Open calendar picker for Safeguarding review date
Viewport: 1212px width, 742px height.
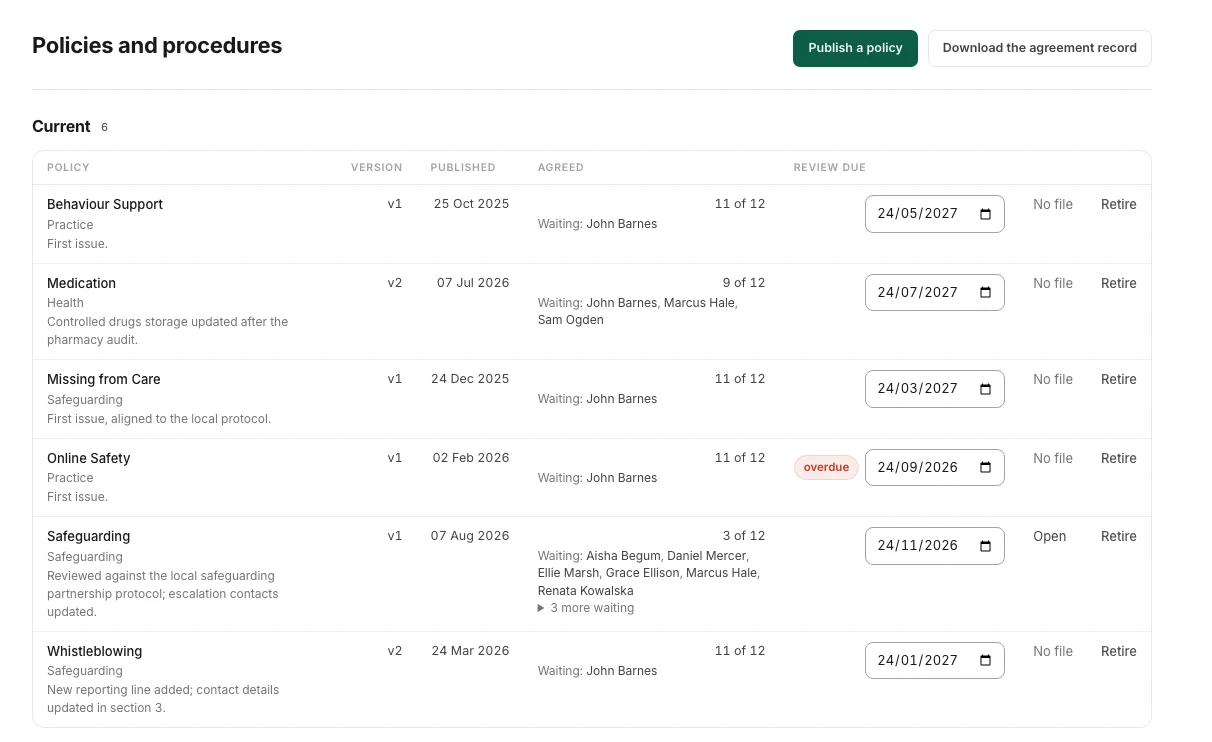[x=985, y=546]
